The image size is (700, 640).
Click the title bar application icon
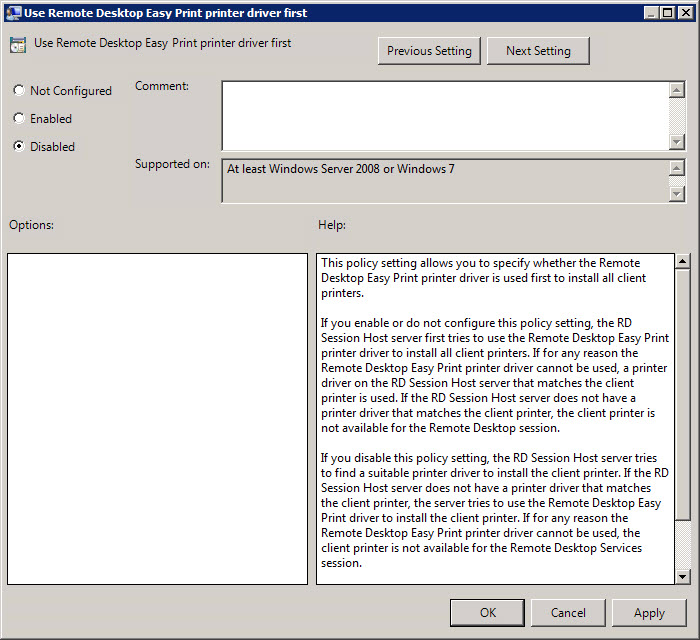point(13,12)
